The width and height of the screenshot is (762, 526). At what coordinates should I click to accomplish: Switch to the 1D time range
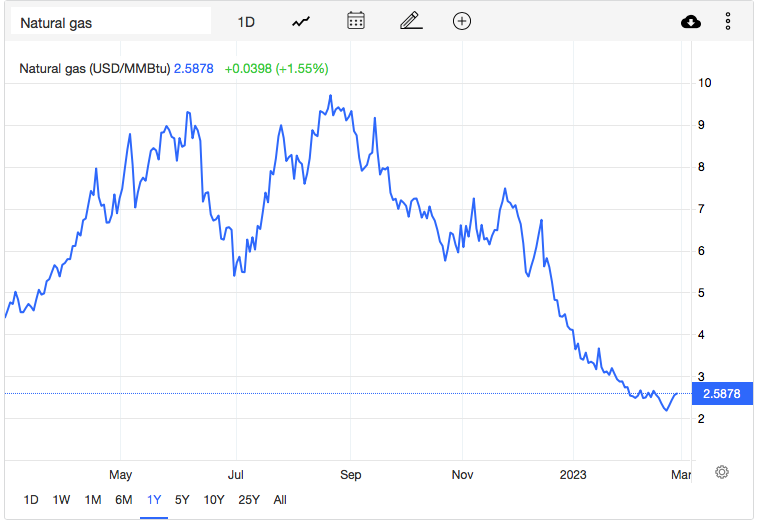pyautogui.click(x=31, y=500)
